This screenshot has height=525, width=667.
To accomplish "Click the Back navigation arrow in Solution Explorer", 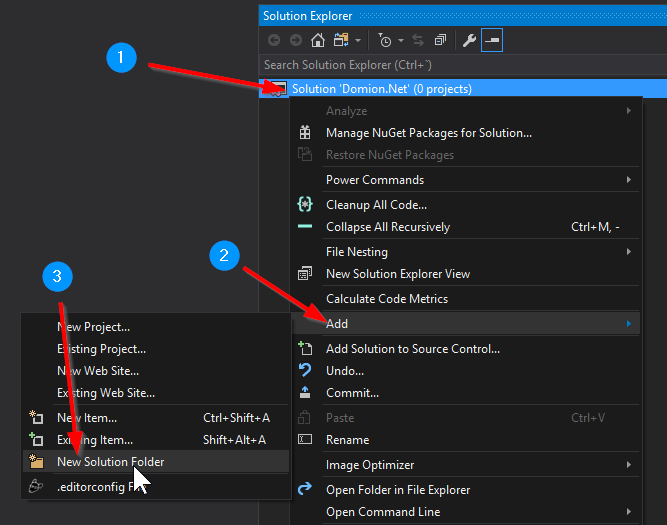I will (274, 40).
